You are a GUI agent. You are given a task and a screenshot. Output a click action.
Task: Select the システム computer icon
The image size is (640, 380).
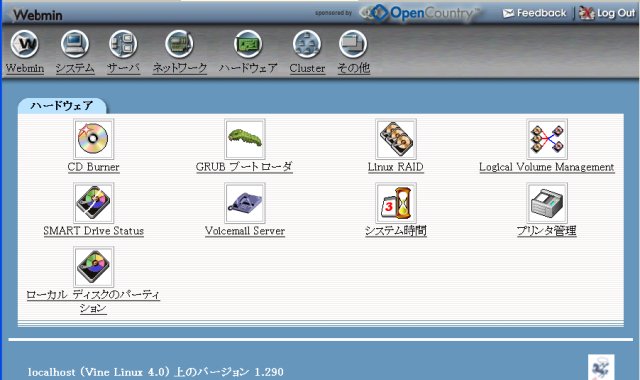(75, 44)
